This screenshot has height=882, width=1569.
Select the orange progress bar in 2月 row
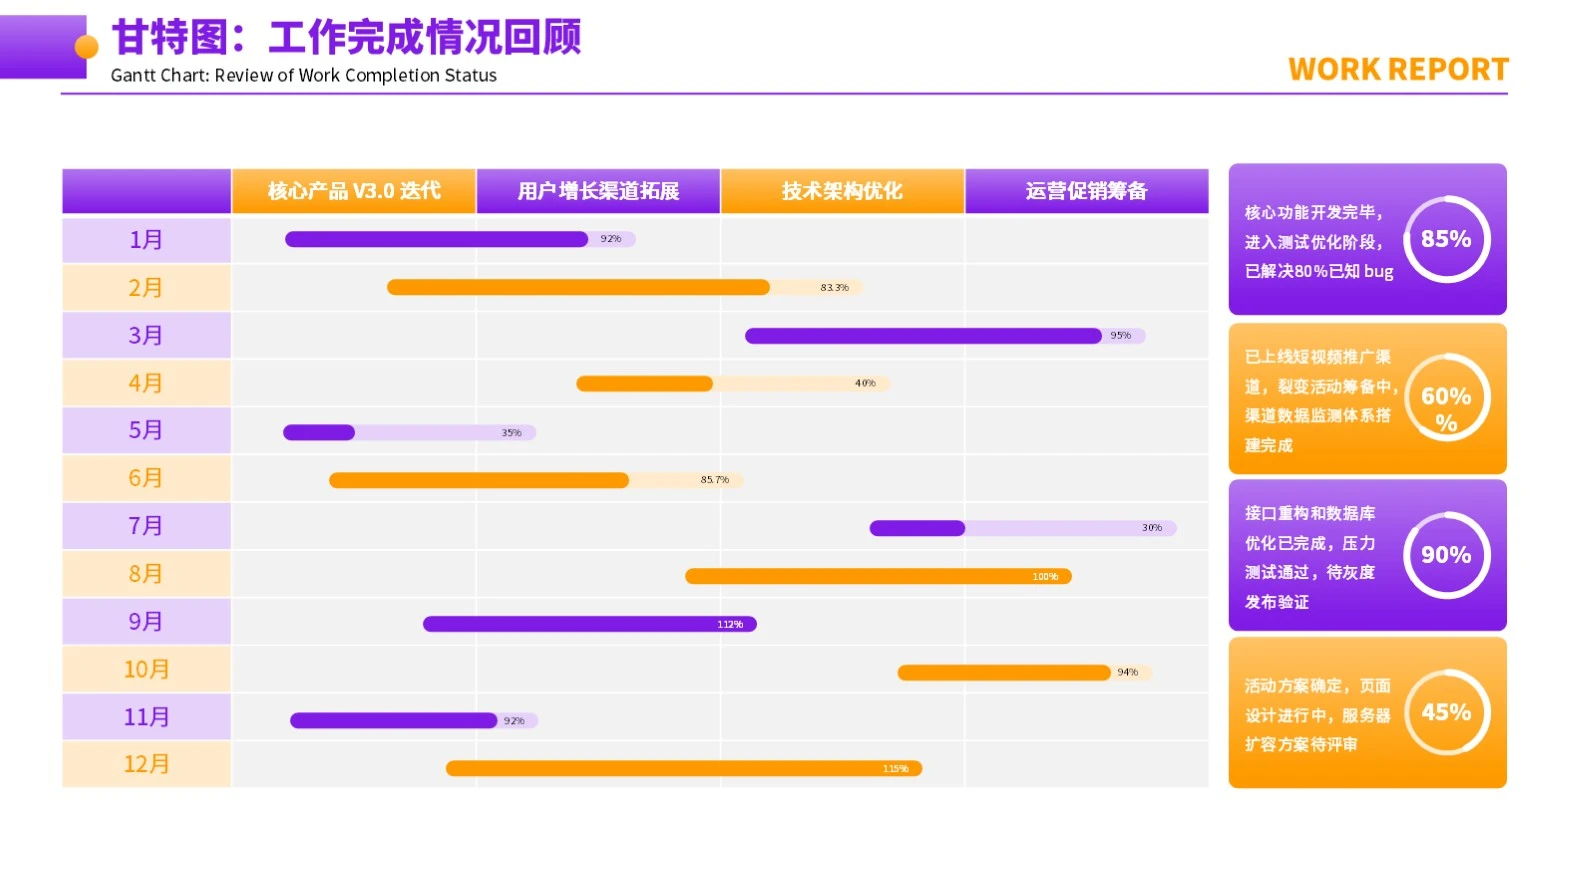tap(578, 287)
